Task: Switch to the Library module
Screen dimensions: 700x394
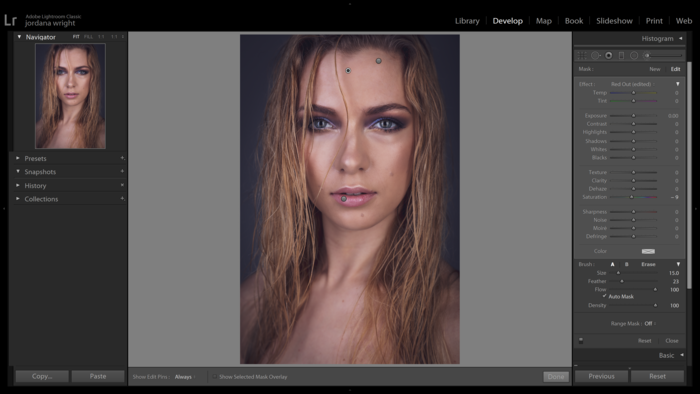Action: coord(467,21)
